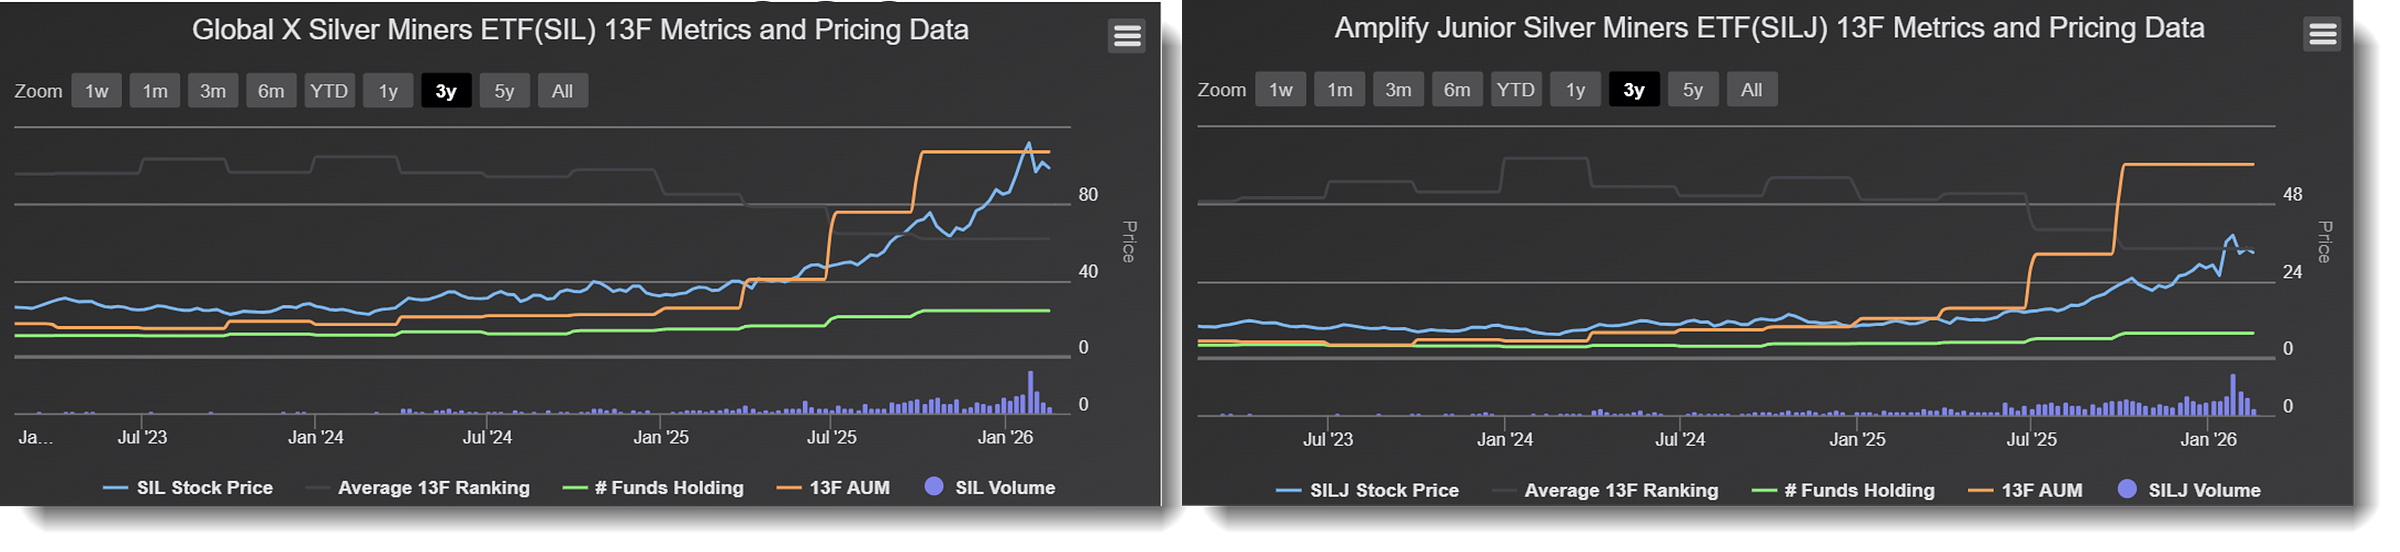
Task: Set SILJ chart zoom to 6m
Action: tap(1457, 90)
